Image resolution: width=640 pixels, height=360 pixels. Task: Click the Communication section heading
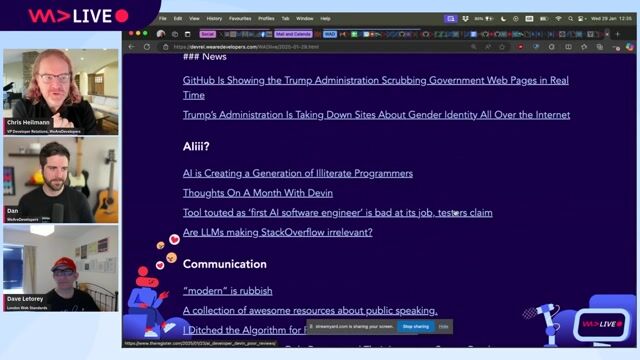coord(225,264)
